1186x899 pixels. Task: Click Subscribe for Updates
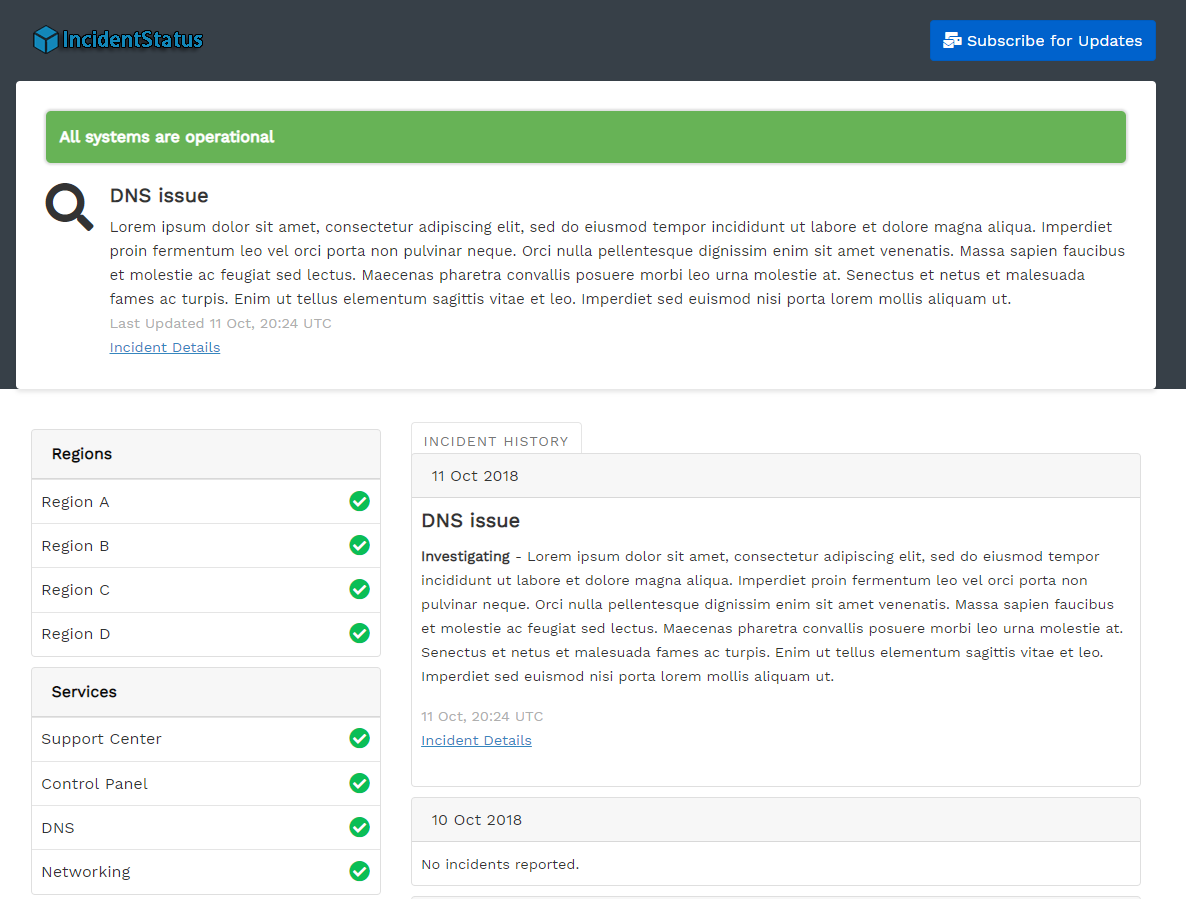pyautogui.click(x=1042, y=40)
